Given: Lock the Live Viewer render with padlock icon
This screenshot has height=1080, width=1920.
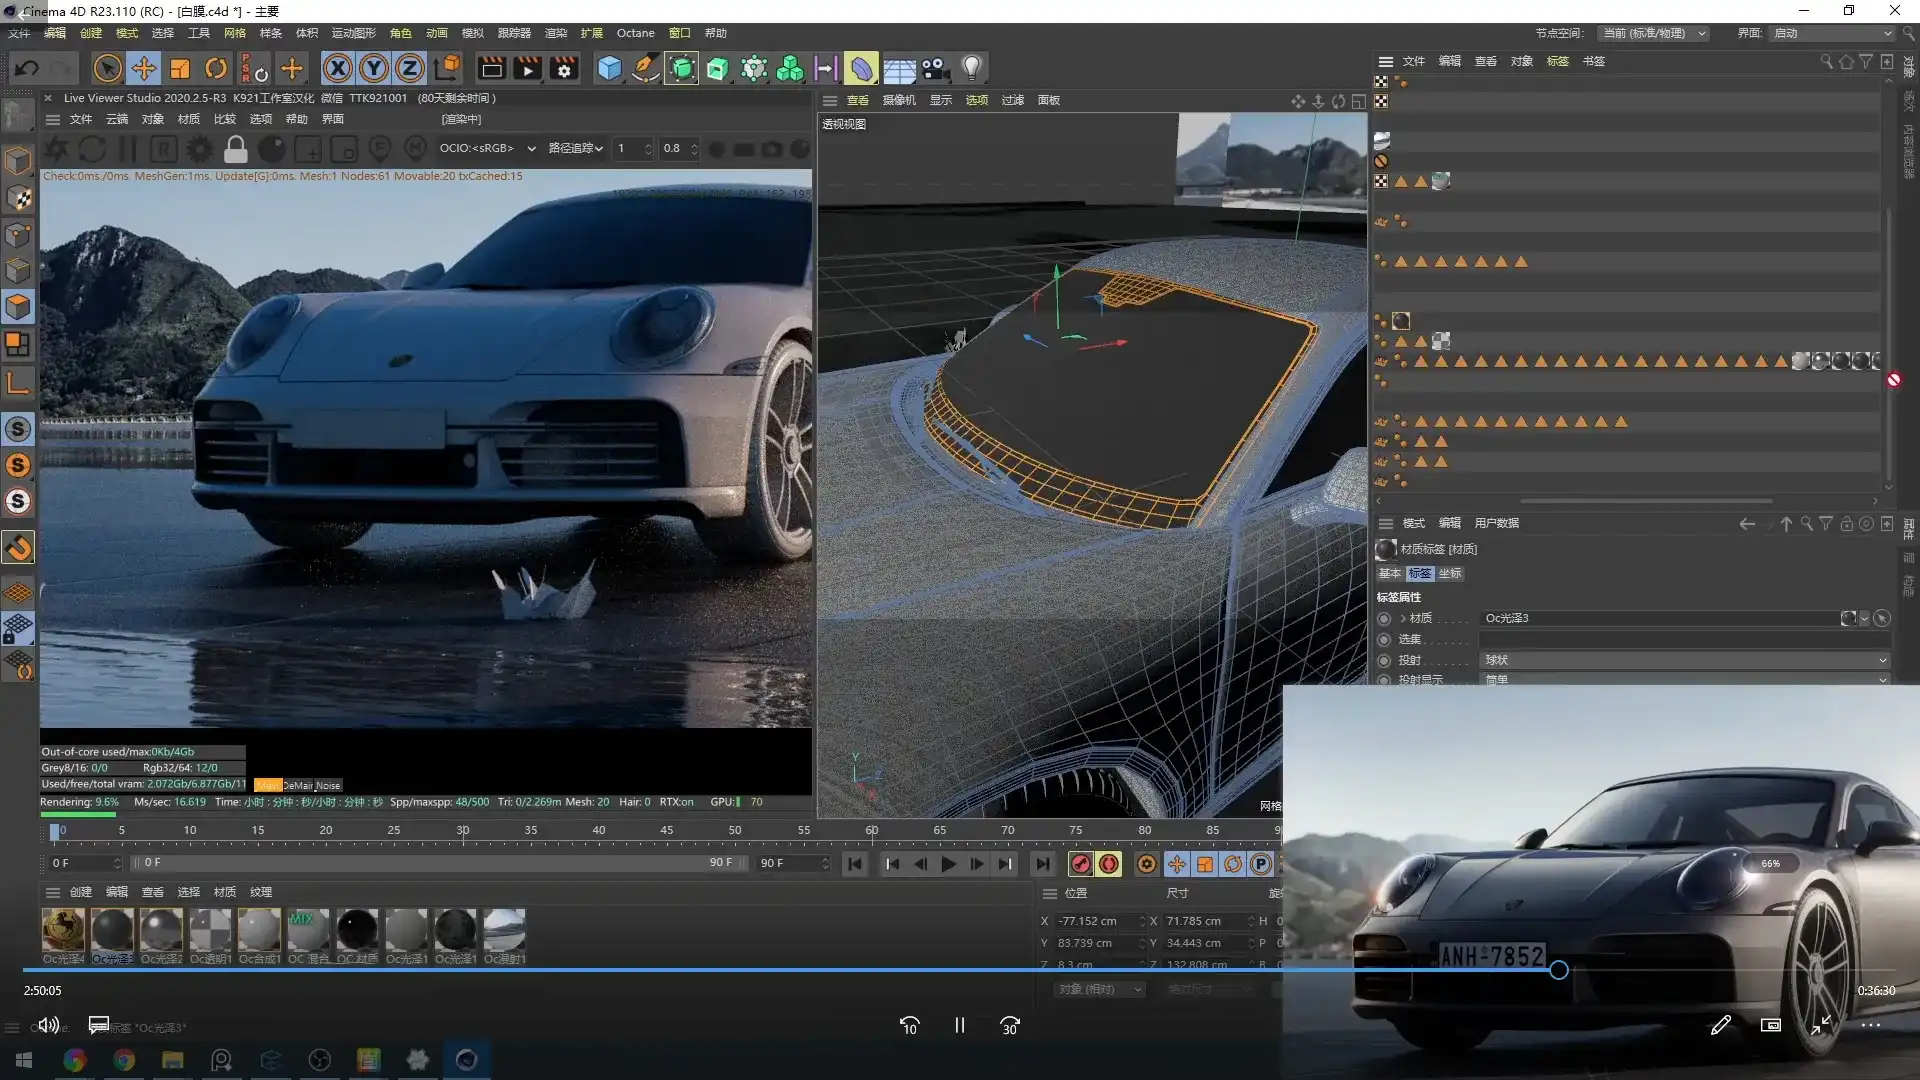Looking at the screenshot, I should (x=236, y=149).
